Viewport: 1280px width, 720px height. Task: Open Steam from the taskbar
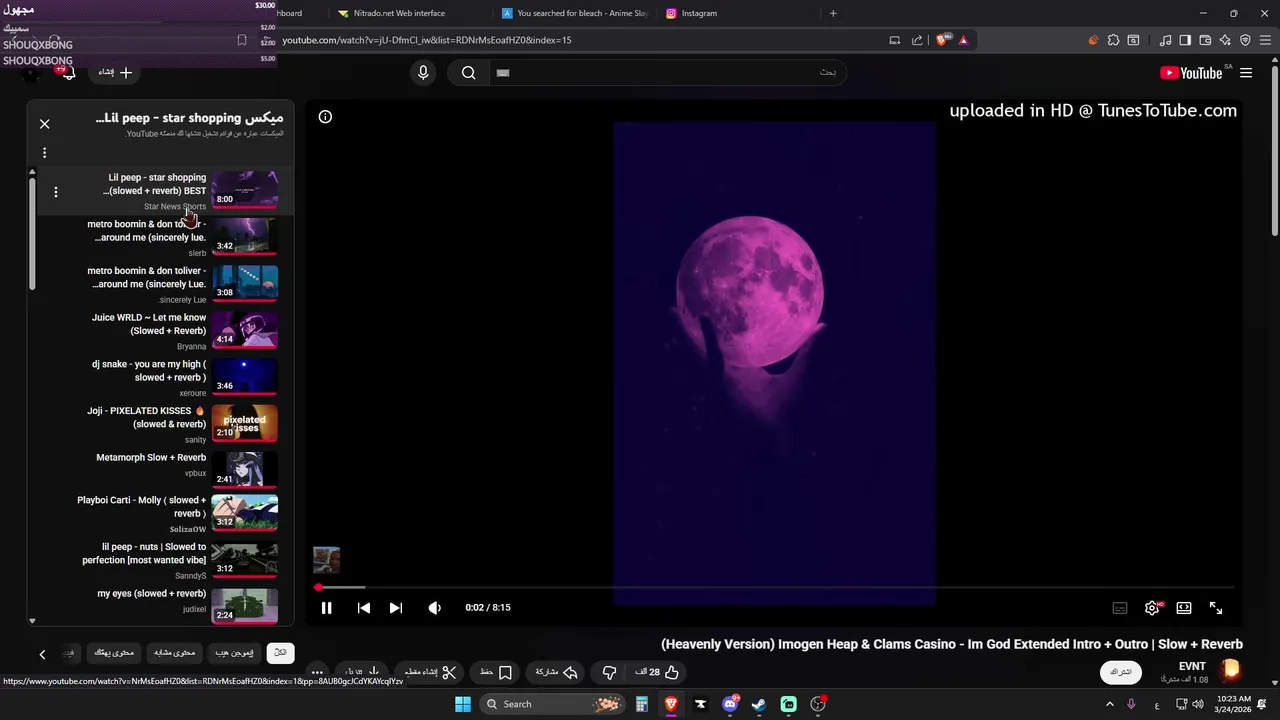coord(759,704)
